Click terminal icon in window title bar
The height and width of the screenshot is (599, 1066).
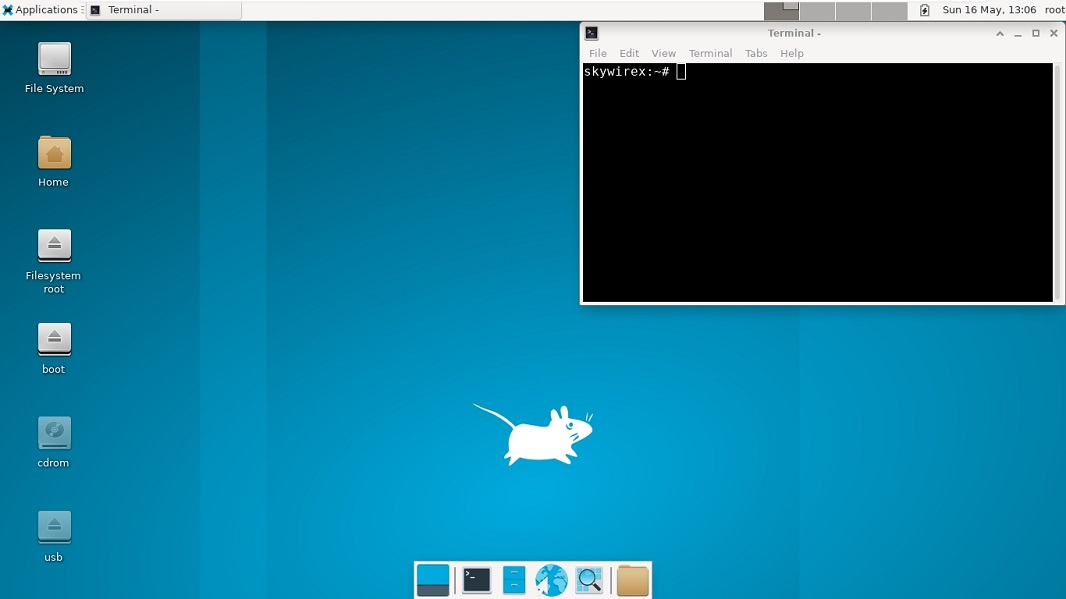[x=591, y=33]
